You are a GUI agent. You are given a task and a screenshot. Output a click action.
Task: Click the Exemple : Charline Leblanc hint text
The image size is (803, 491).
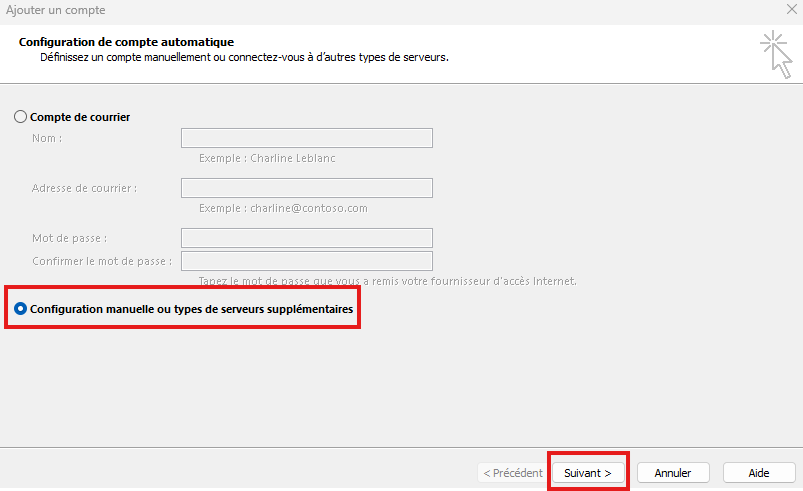click(x=274, y=158)
